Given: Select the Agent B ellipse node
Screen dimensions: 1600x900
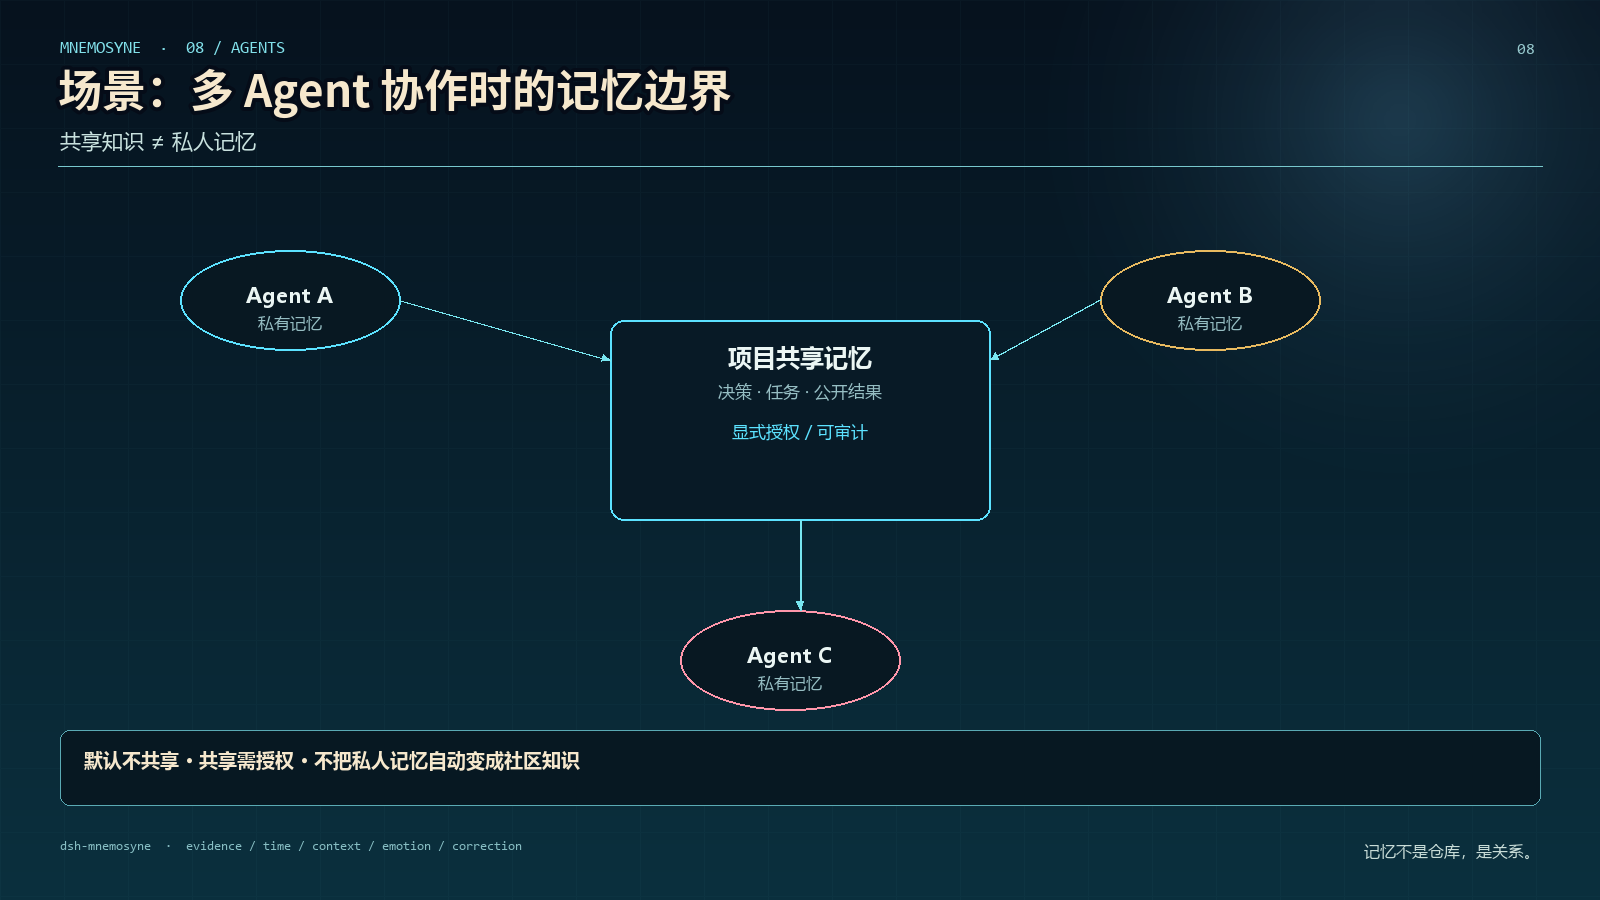Looking at the screenshot, I should tap(1210, 300).
